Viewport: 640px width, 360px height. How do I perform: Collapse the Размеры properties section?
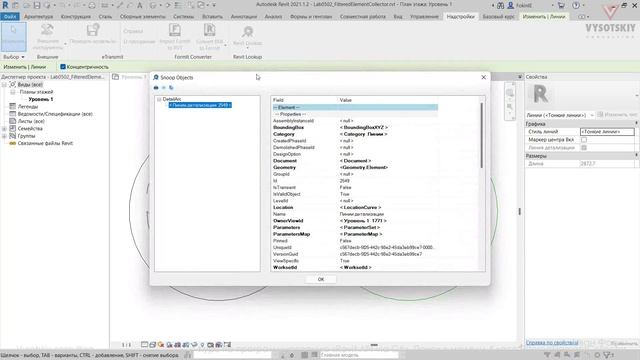pyautogui.click(x=636, y=156)
